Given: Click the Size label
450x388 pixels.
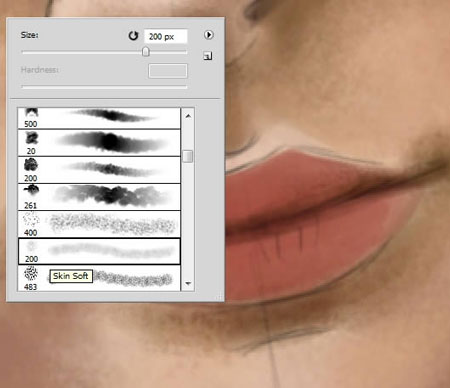Looking at the screenshot, I should point(29,35).
